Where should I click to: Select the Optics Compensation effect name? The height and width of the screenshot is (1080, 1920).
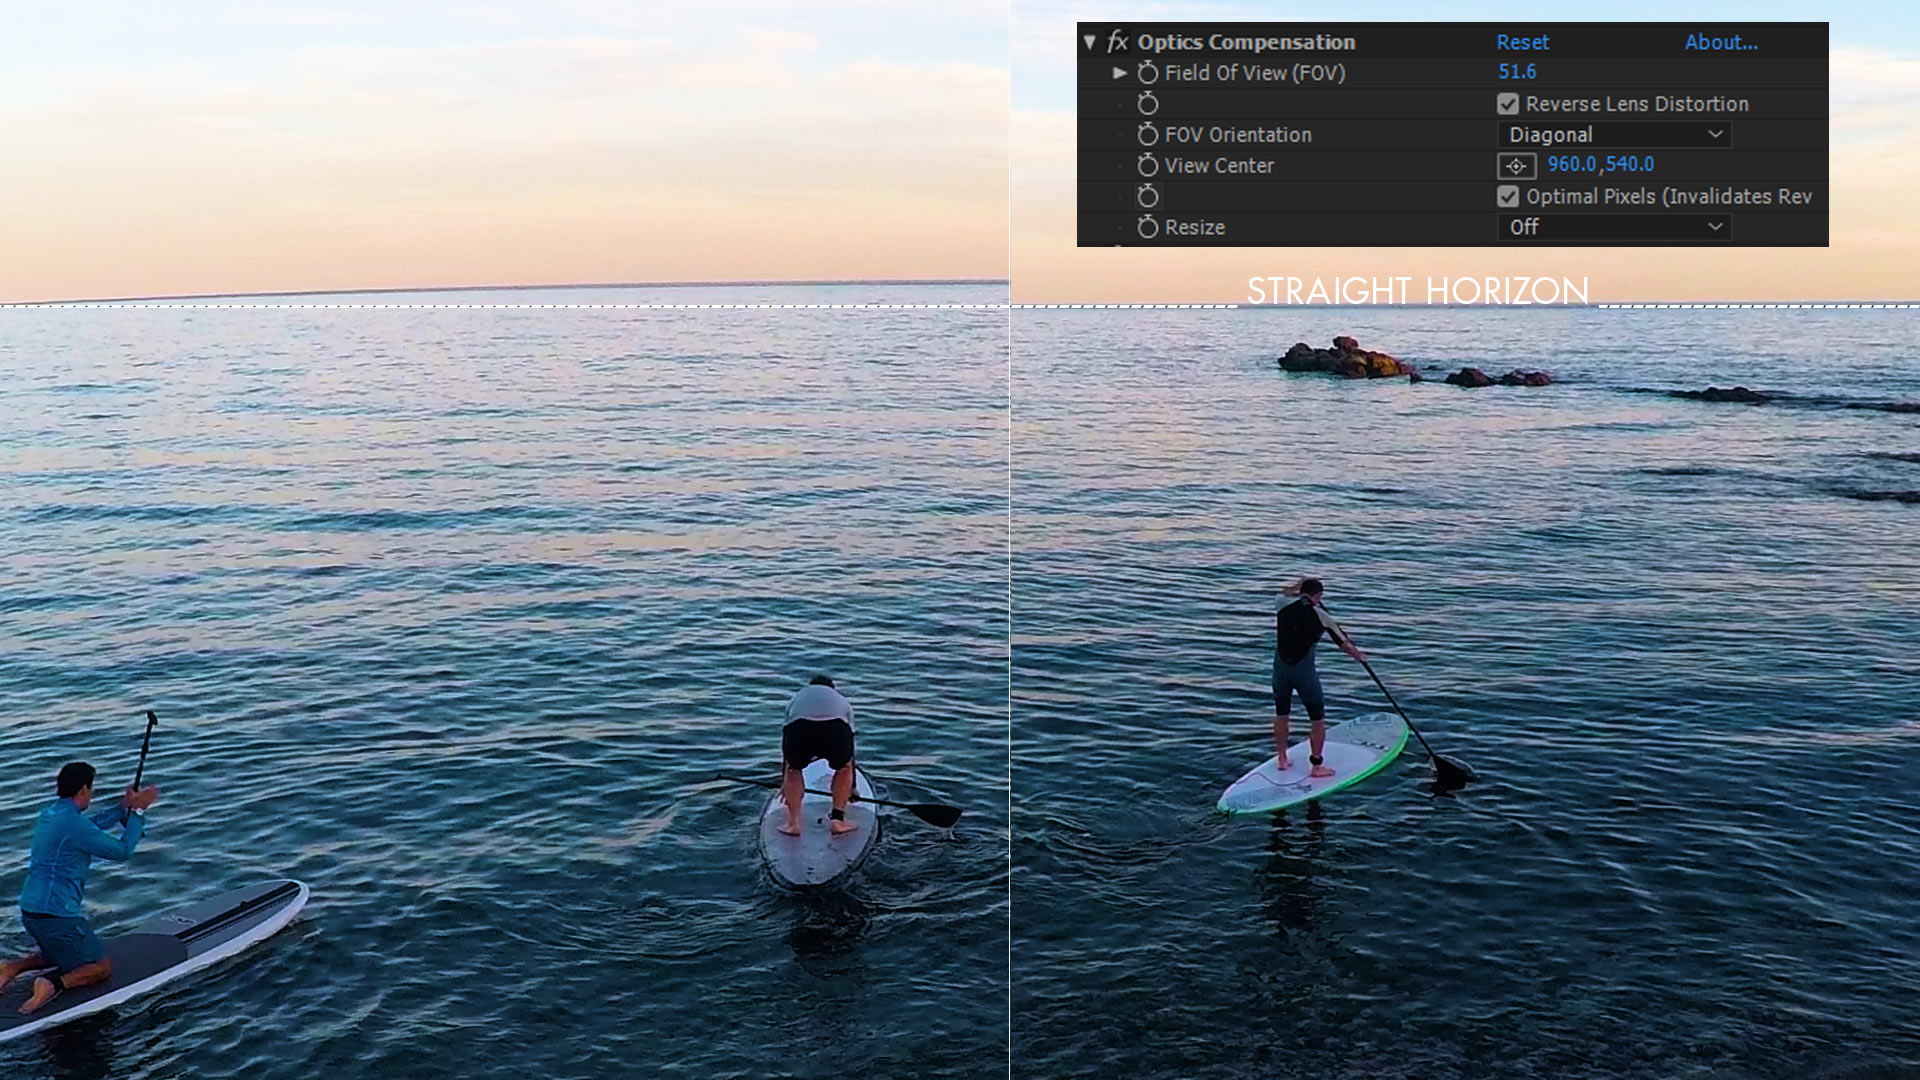coord(1246,42)
